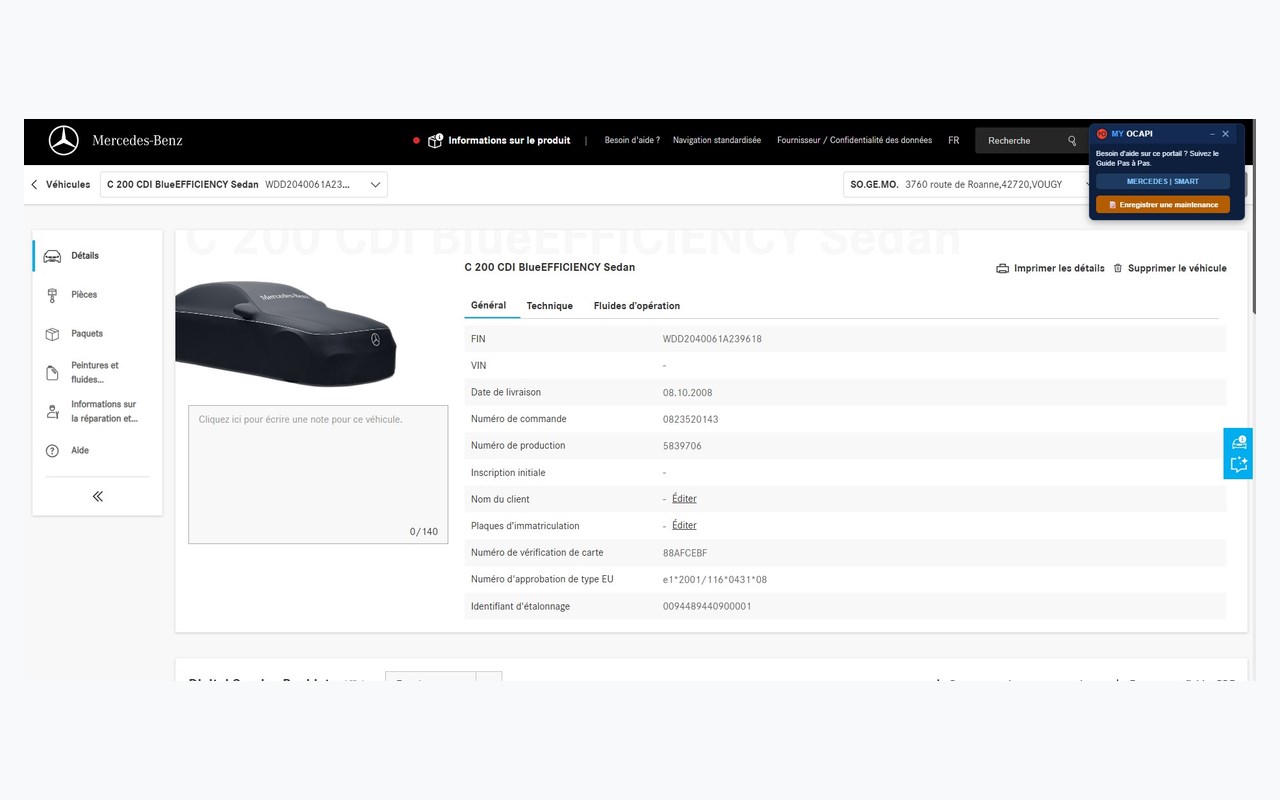Open the Fluides d'opération tab
Image resolution: width=1280 pixels, height=800 pixels.
pyautogui.click(x=637, y=306)
